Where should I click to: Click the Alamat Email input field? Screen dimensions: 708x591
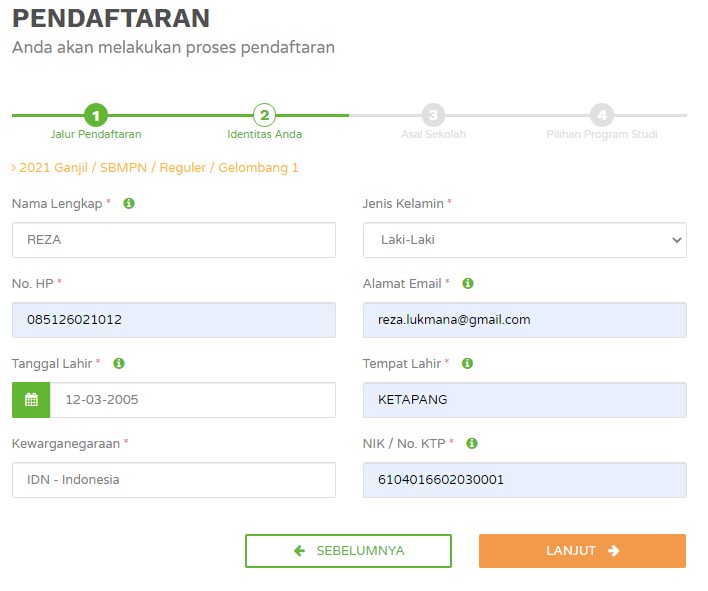(524, 320)
